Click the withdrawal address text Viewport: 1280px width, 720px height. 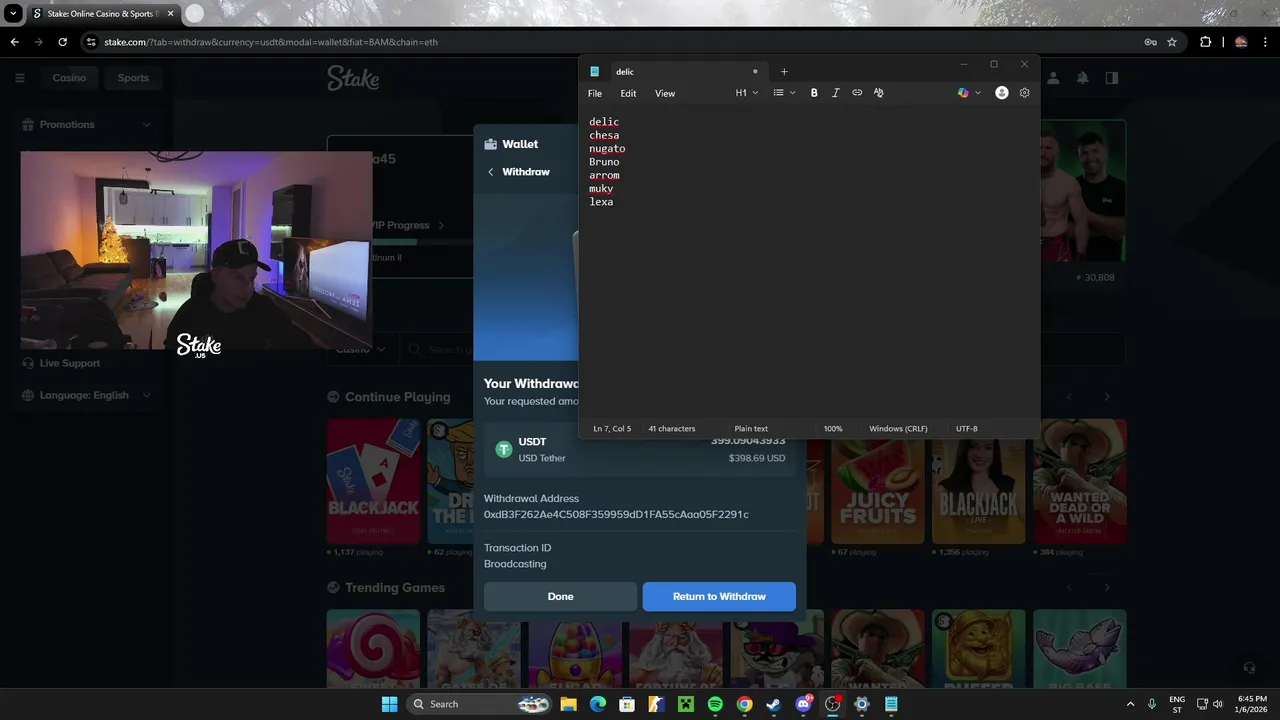point(616,514)
